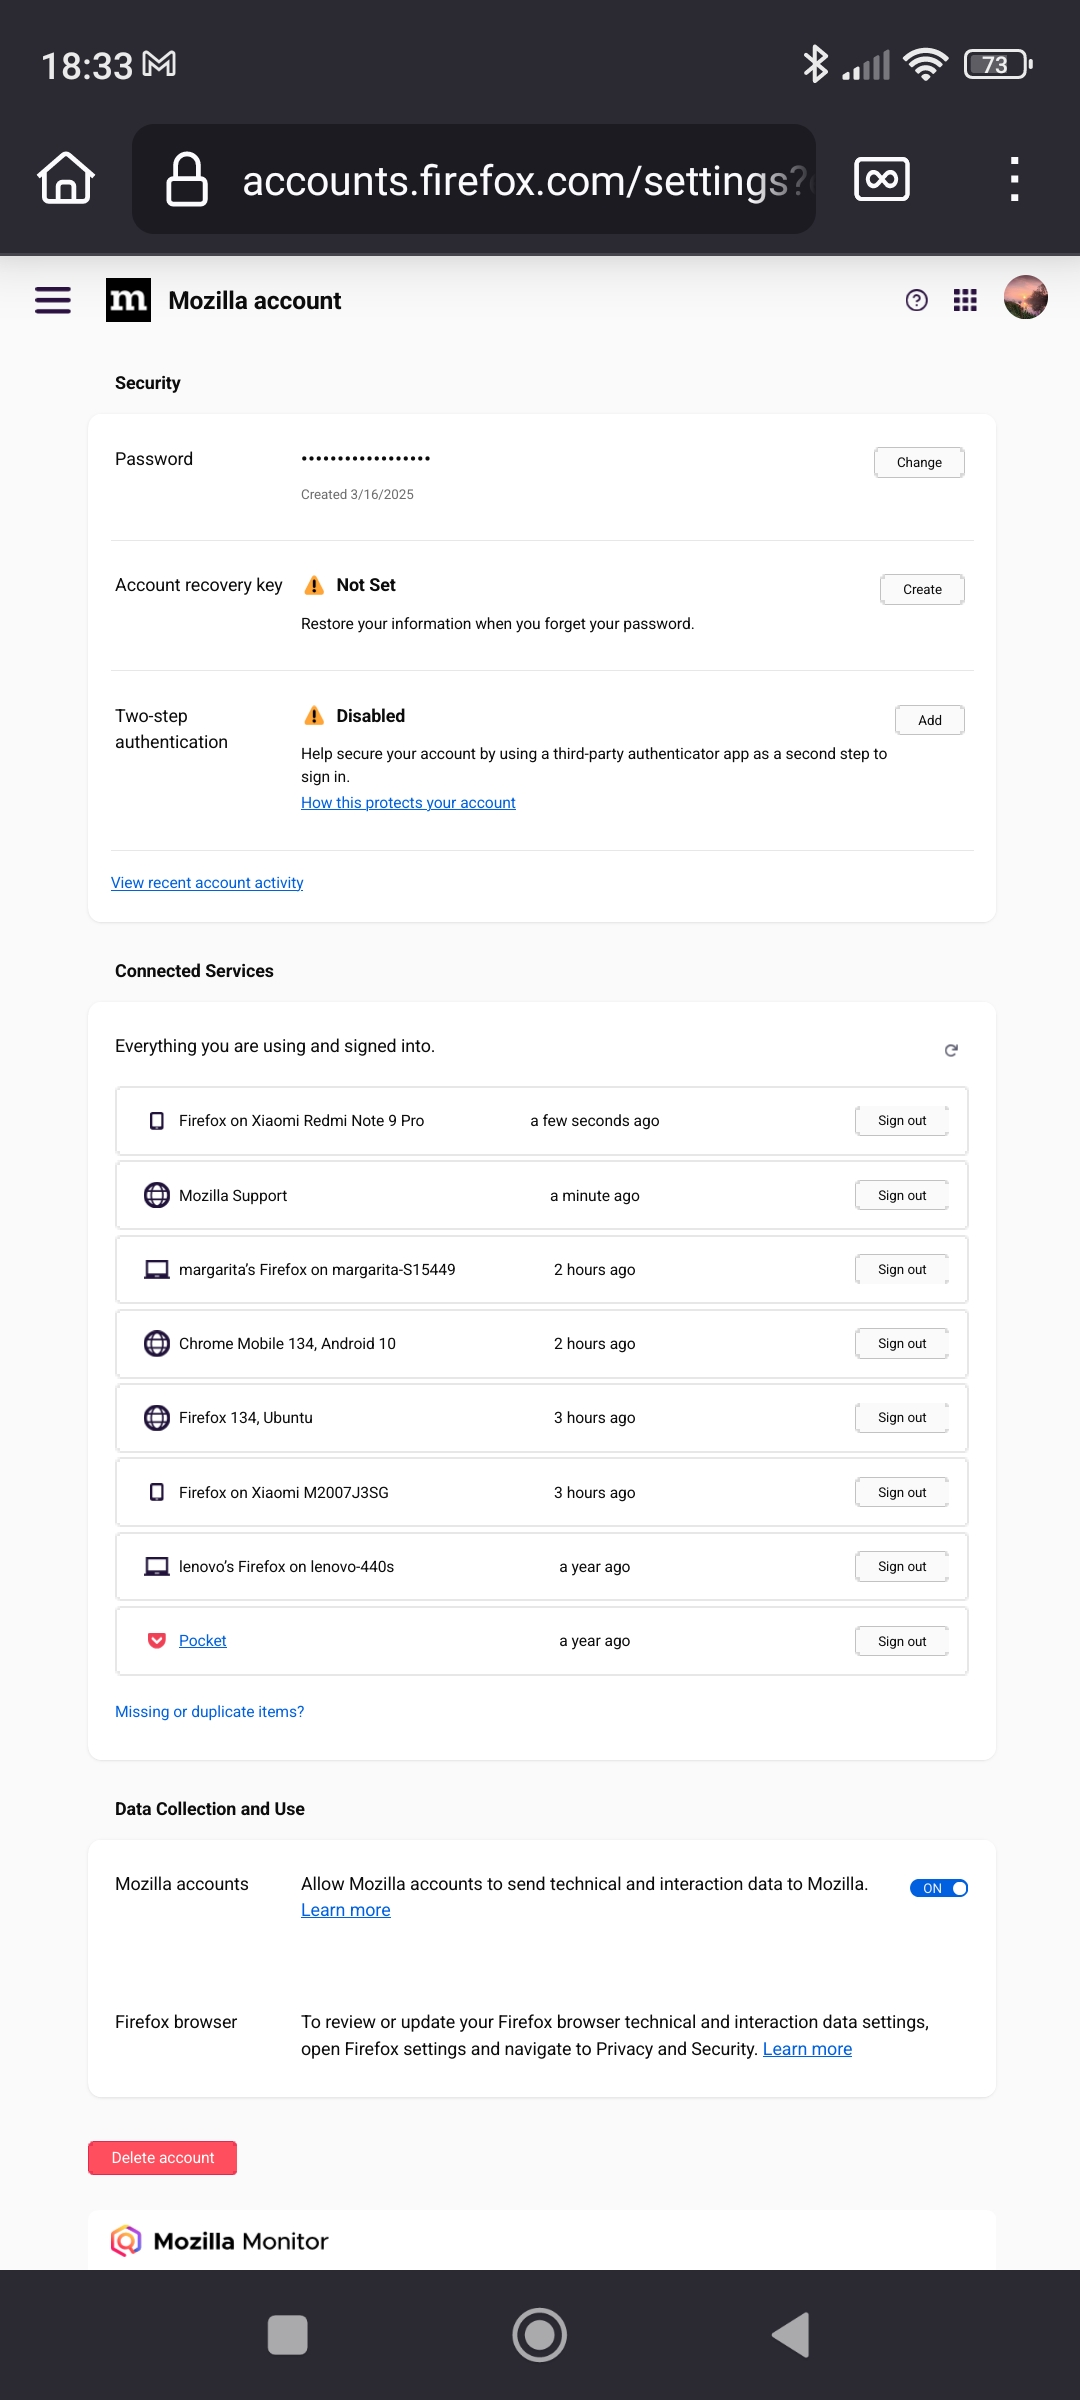Sign out Firefox 134, Ubuntu
This screenshot has height=2400, width=1080.
point(902,1418)
